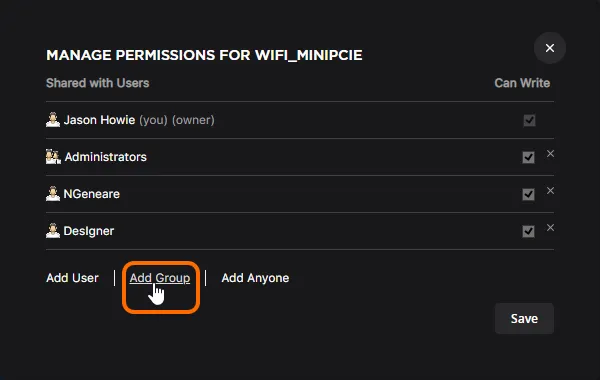Select the Designer user name
Screen dimensions: 600x380
point(89,231)
